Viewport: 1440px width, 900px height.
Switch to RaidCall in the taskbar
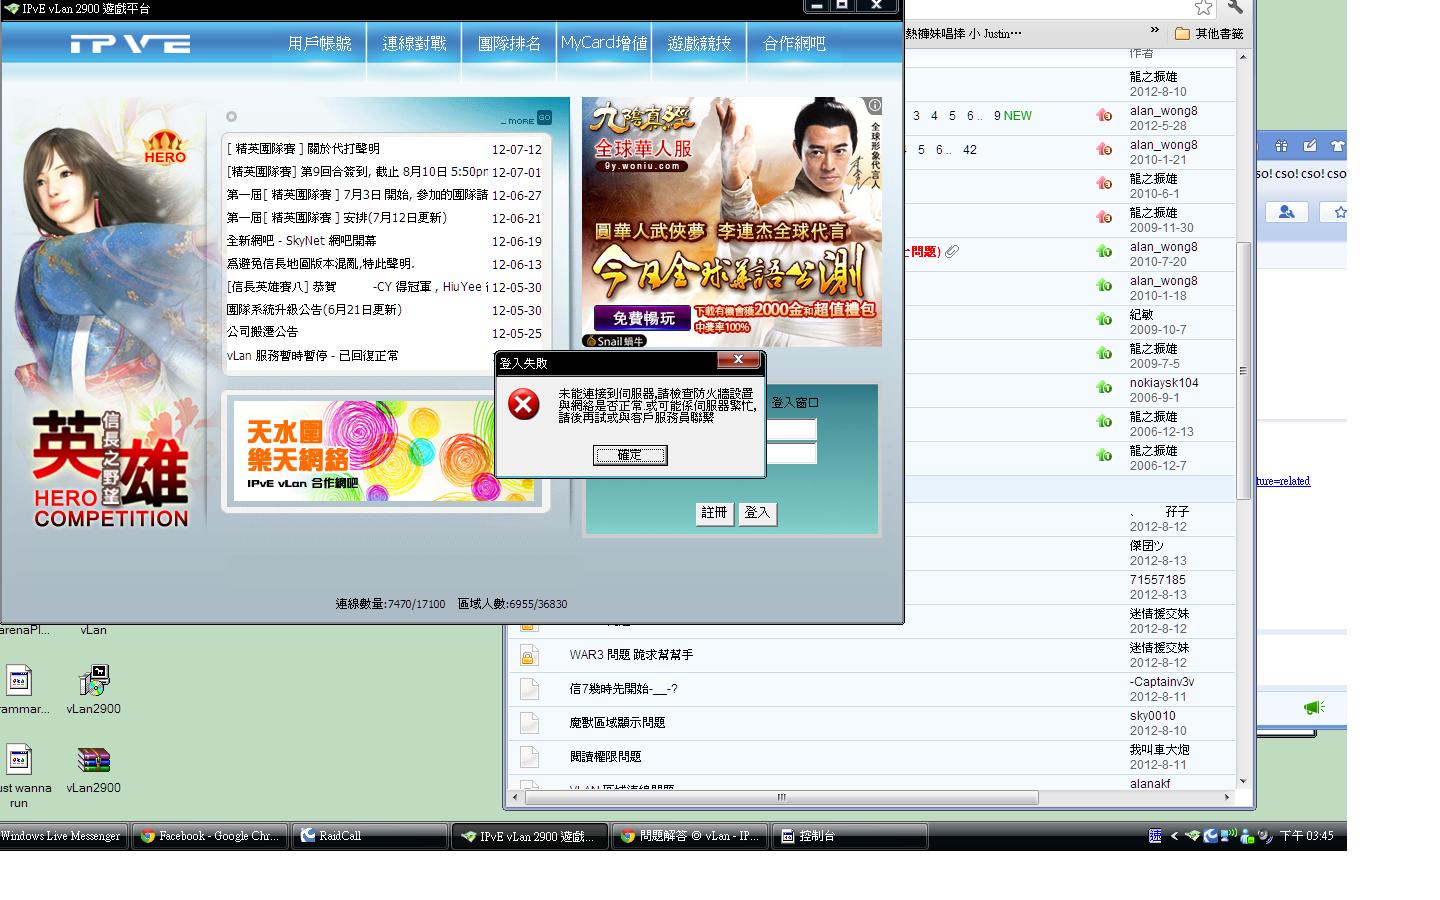point(370,836)
